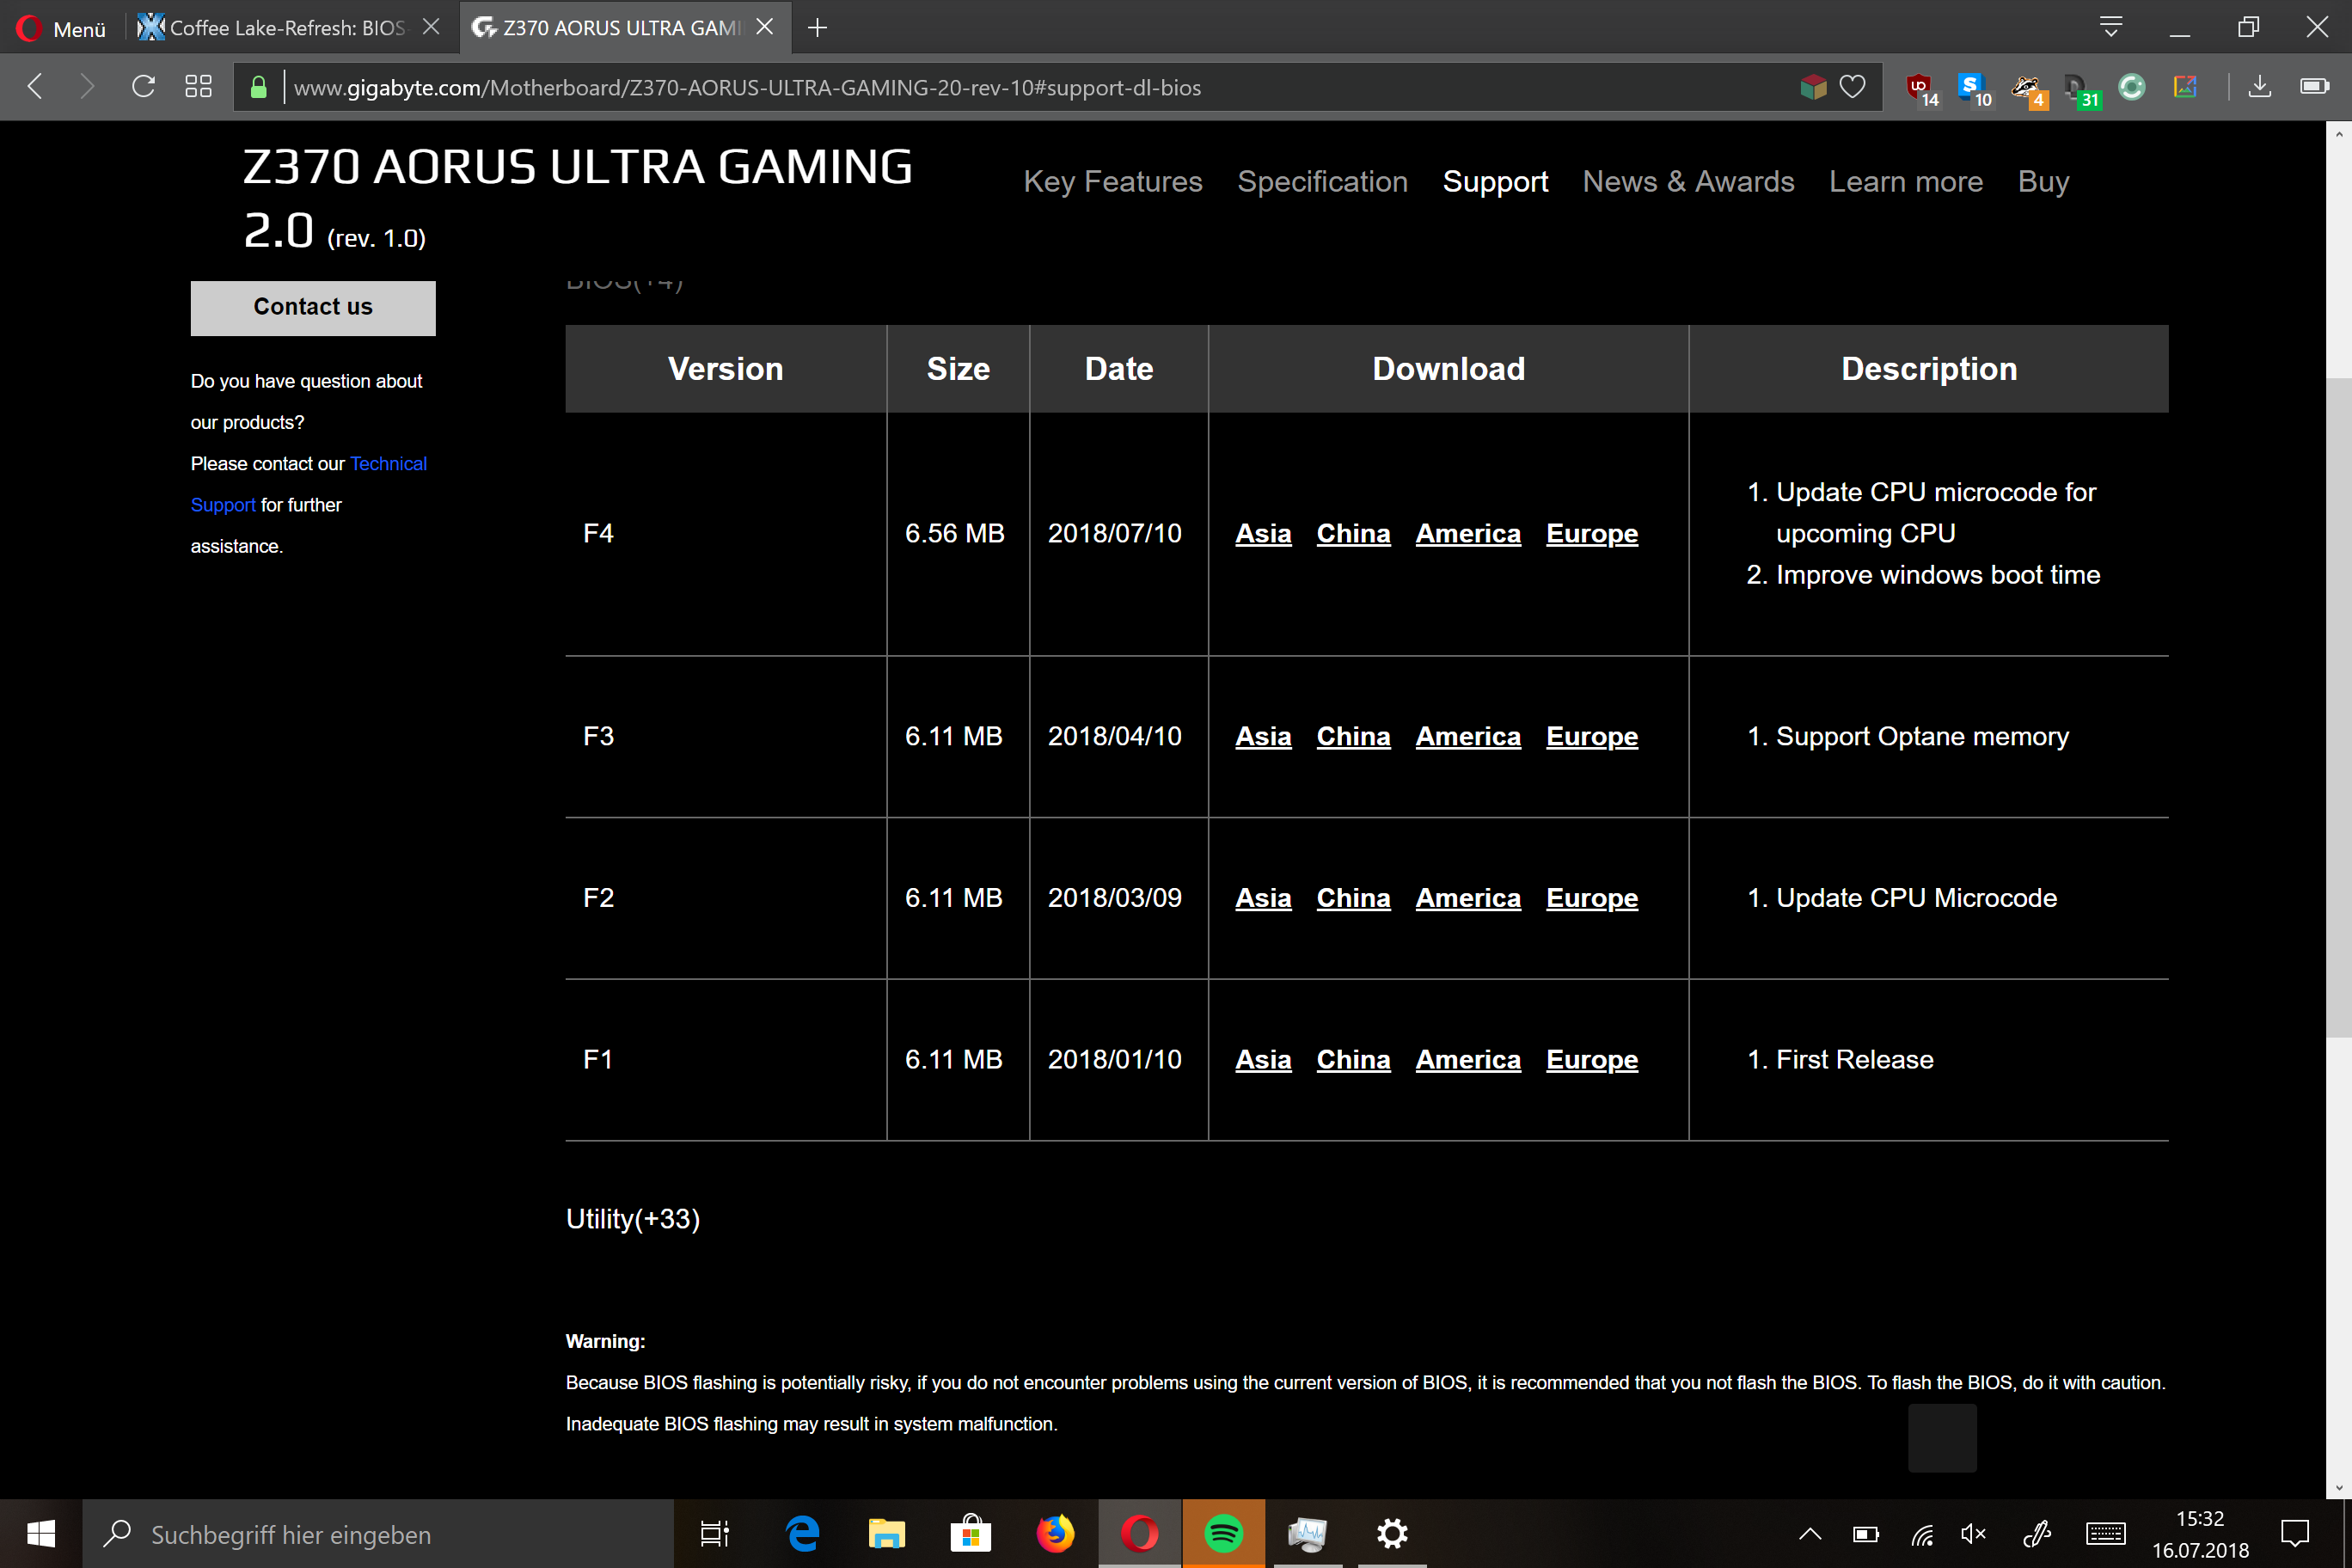Open a new browser tab
Screen dimensions: 2352x1568
(817, 28)
